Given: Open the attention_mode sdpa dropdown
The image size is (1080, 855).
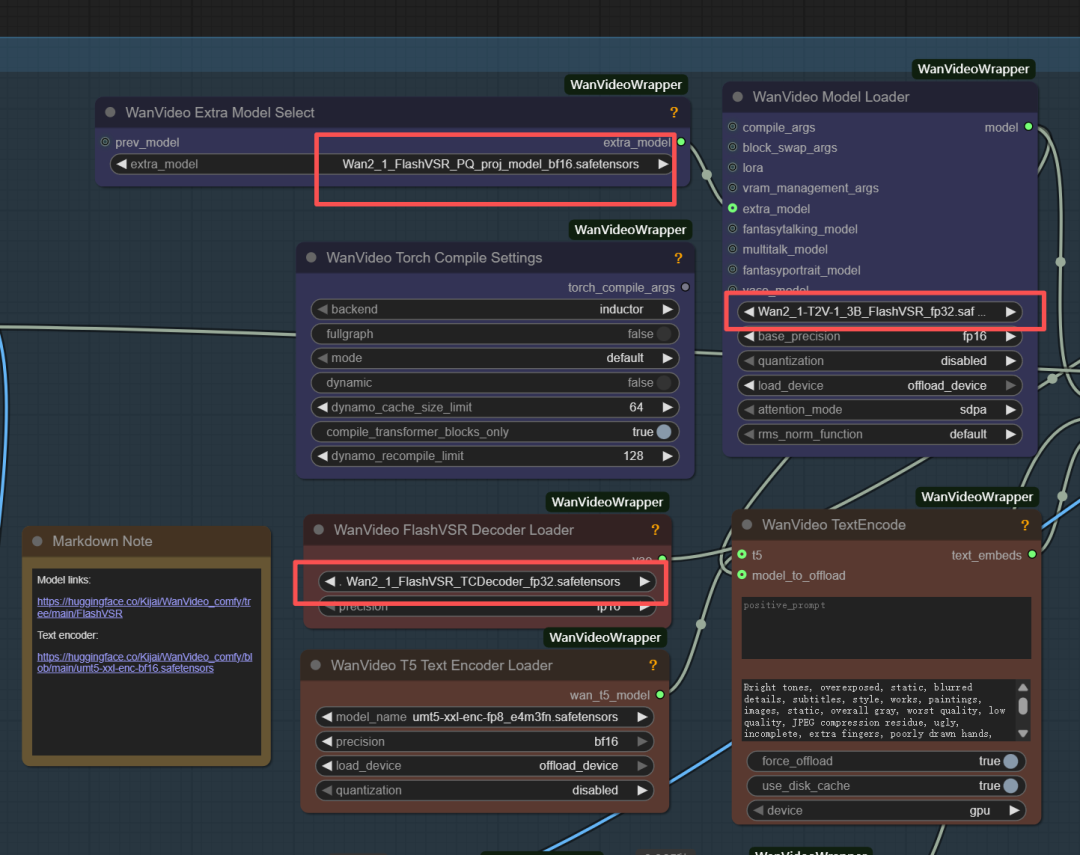Looking at the screenshot, I should click(880, 410).
